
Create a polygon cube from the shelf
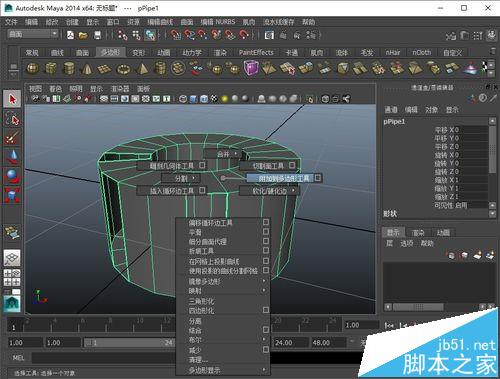51,68
